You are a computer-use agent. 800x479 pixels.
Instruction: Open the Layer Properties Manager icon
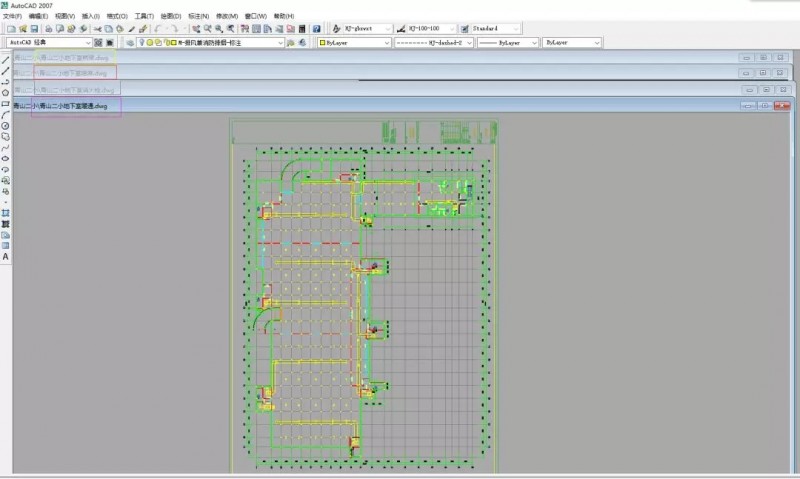(130, 43)
